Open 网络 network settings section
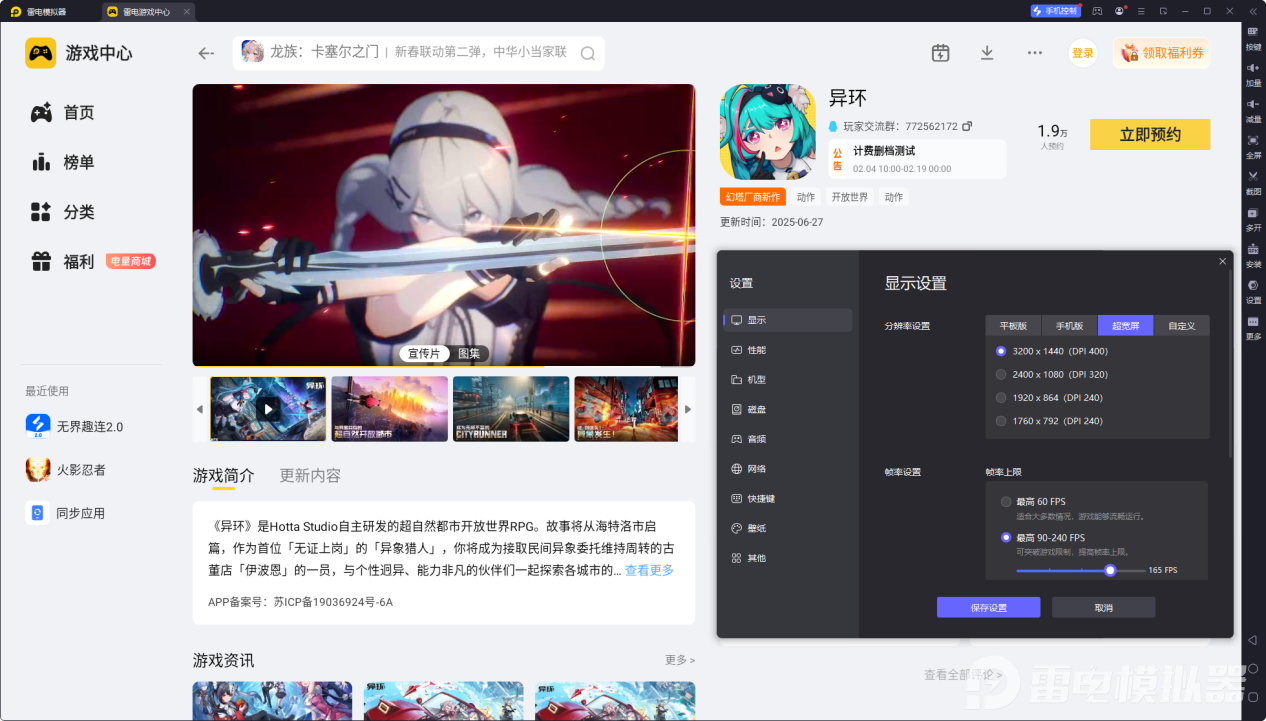1266x721 pixels. click(787, 468)
